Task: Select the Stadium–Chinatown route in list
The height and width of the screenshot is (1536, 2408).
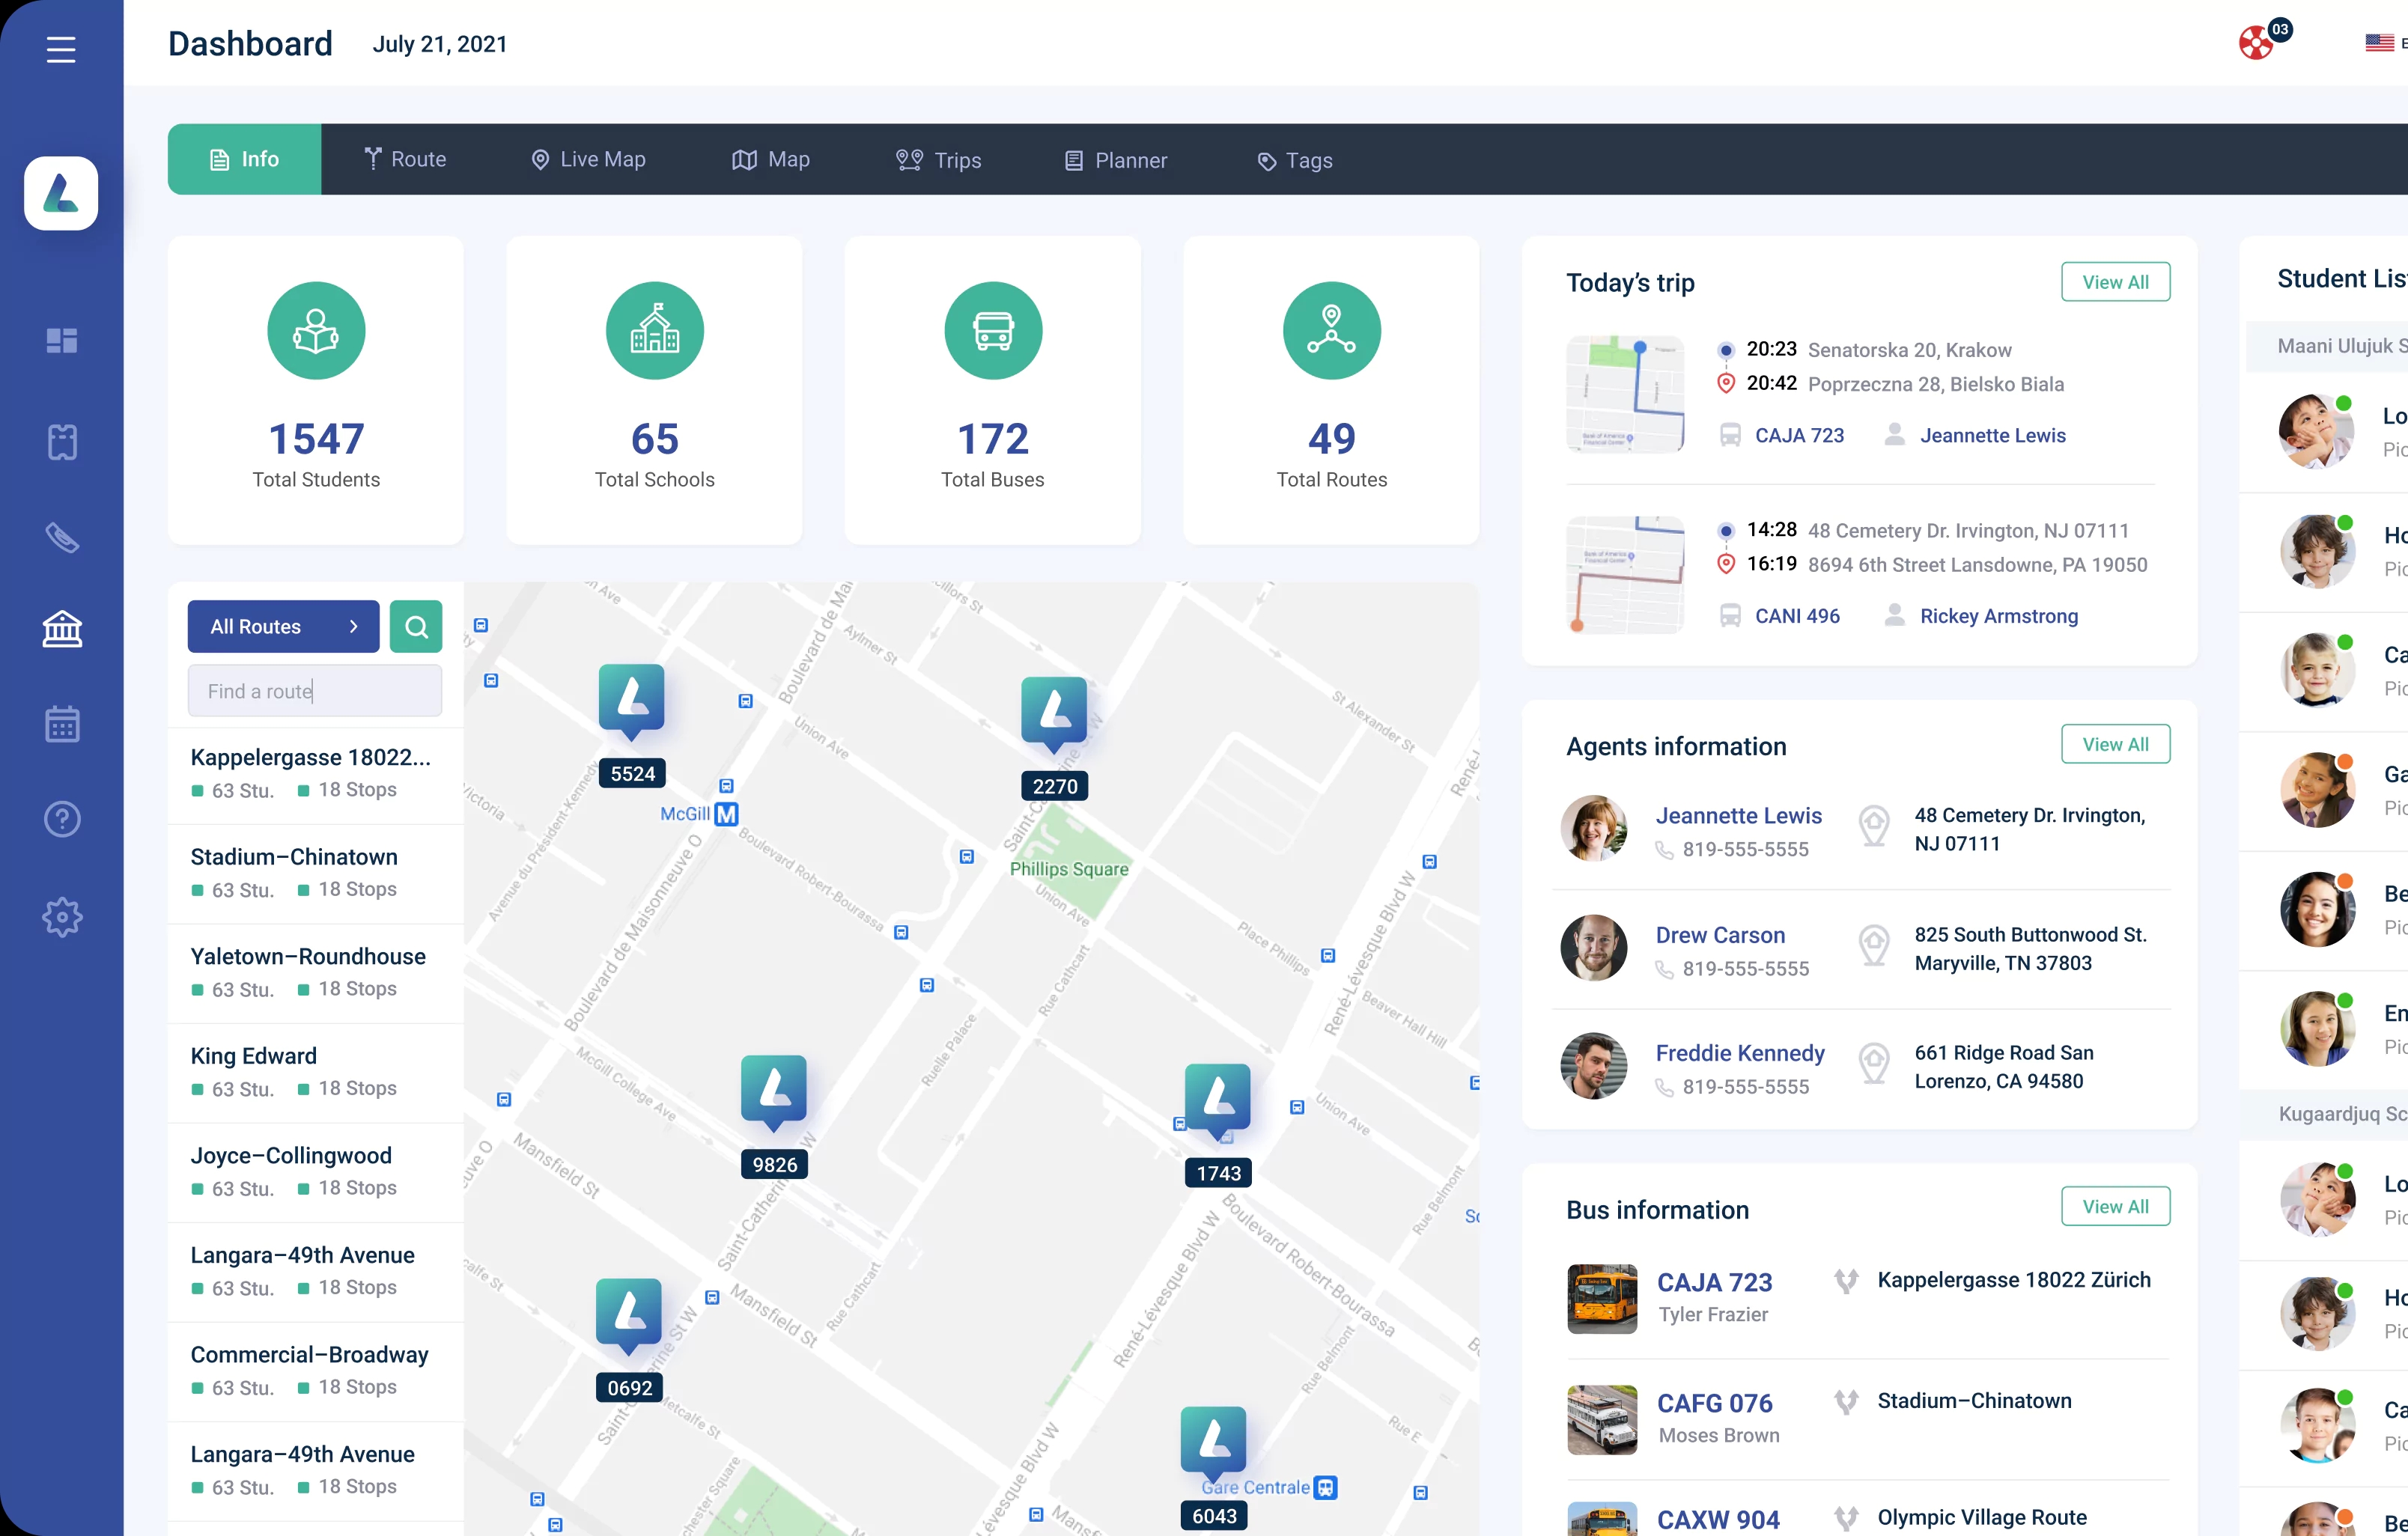Action: click(316, 873)
